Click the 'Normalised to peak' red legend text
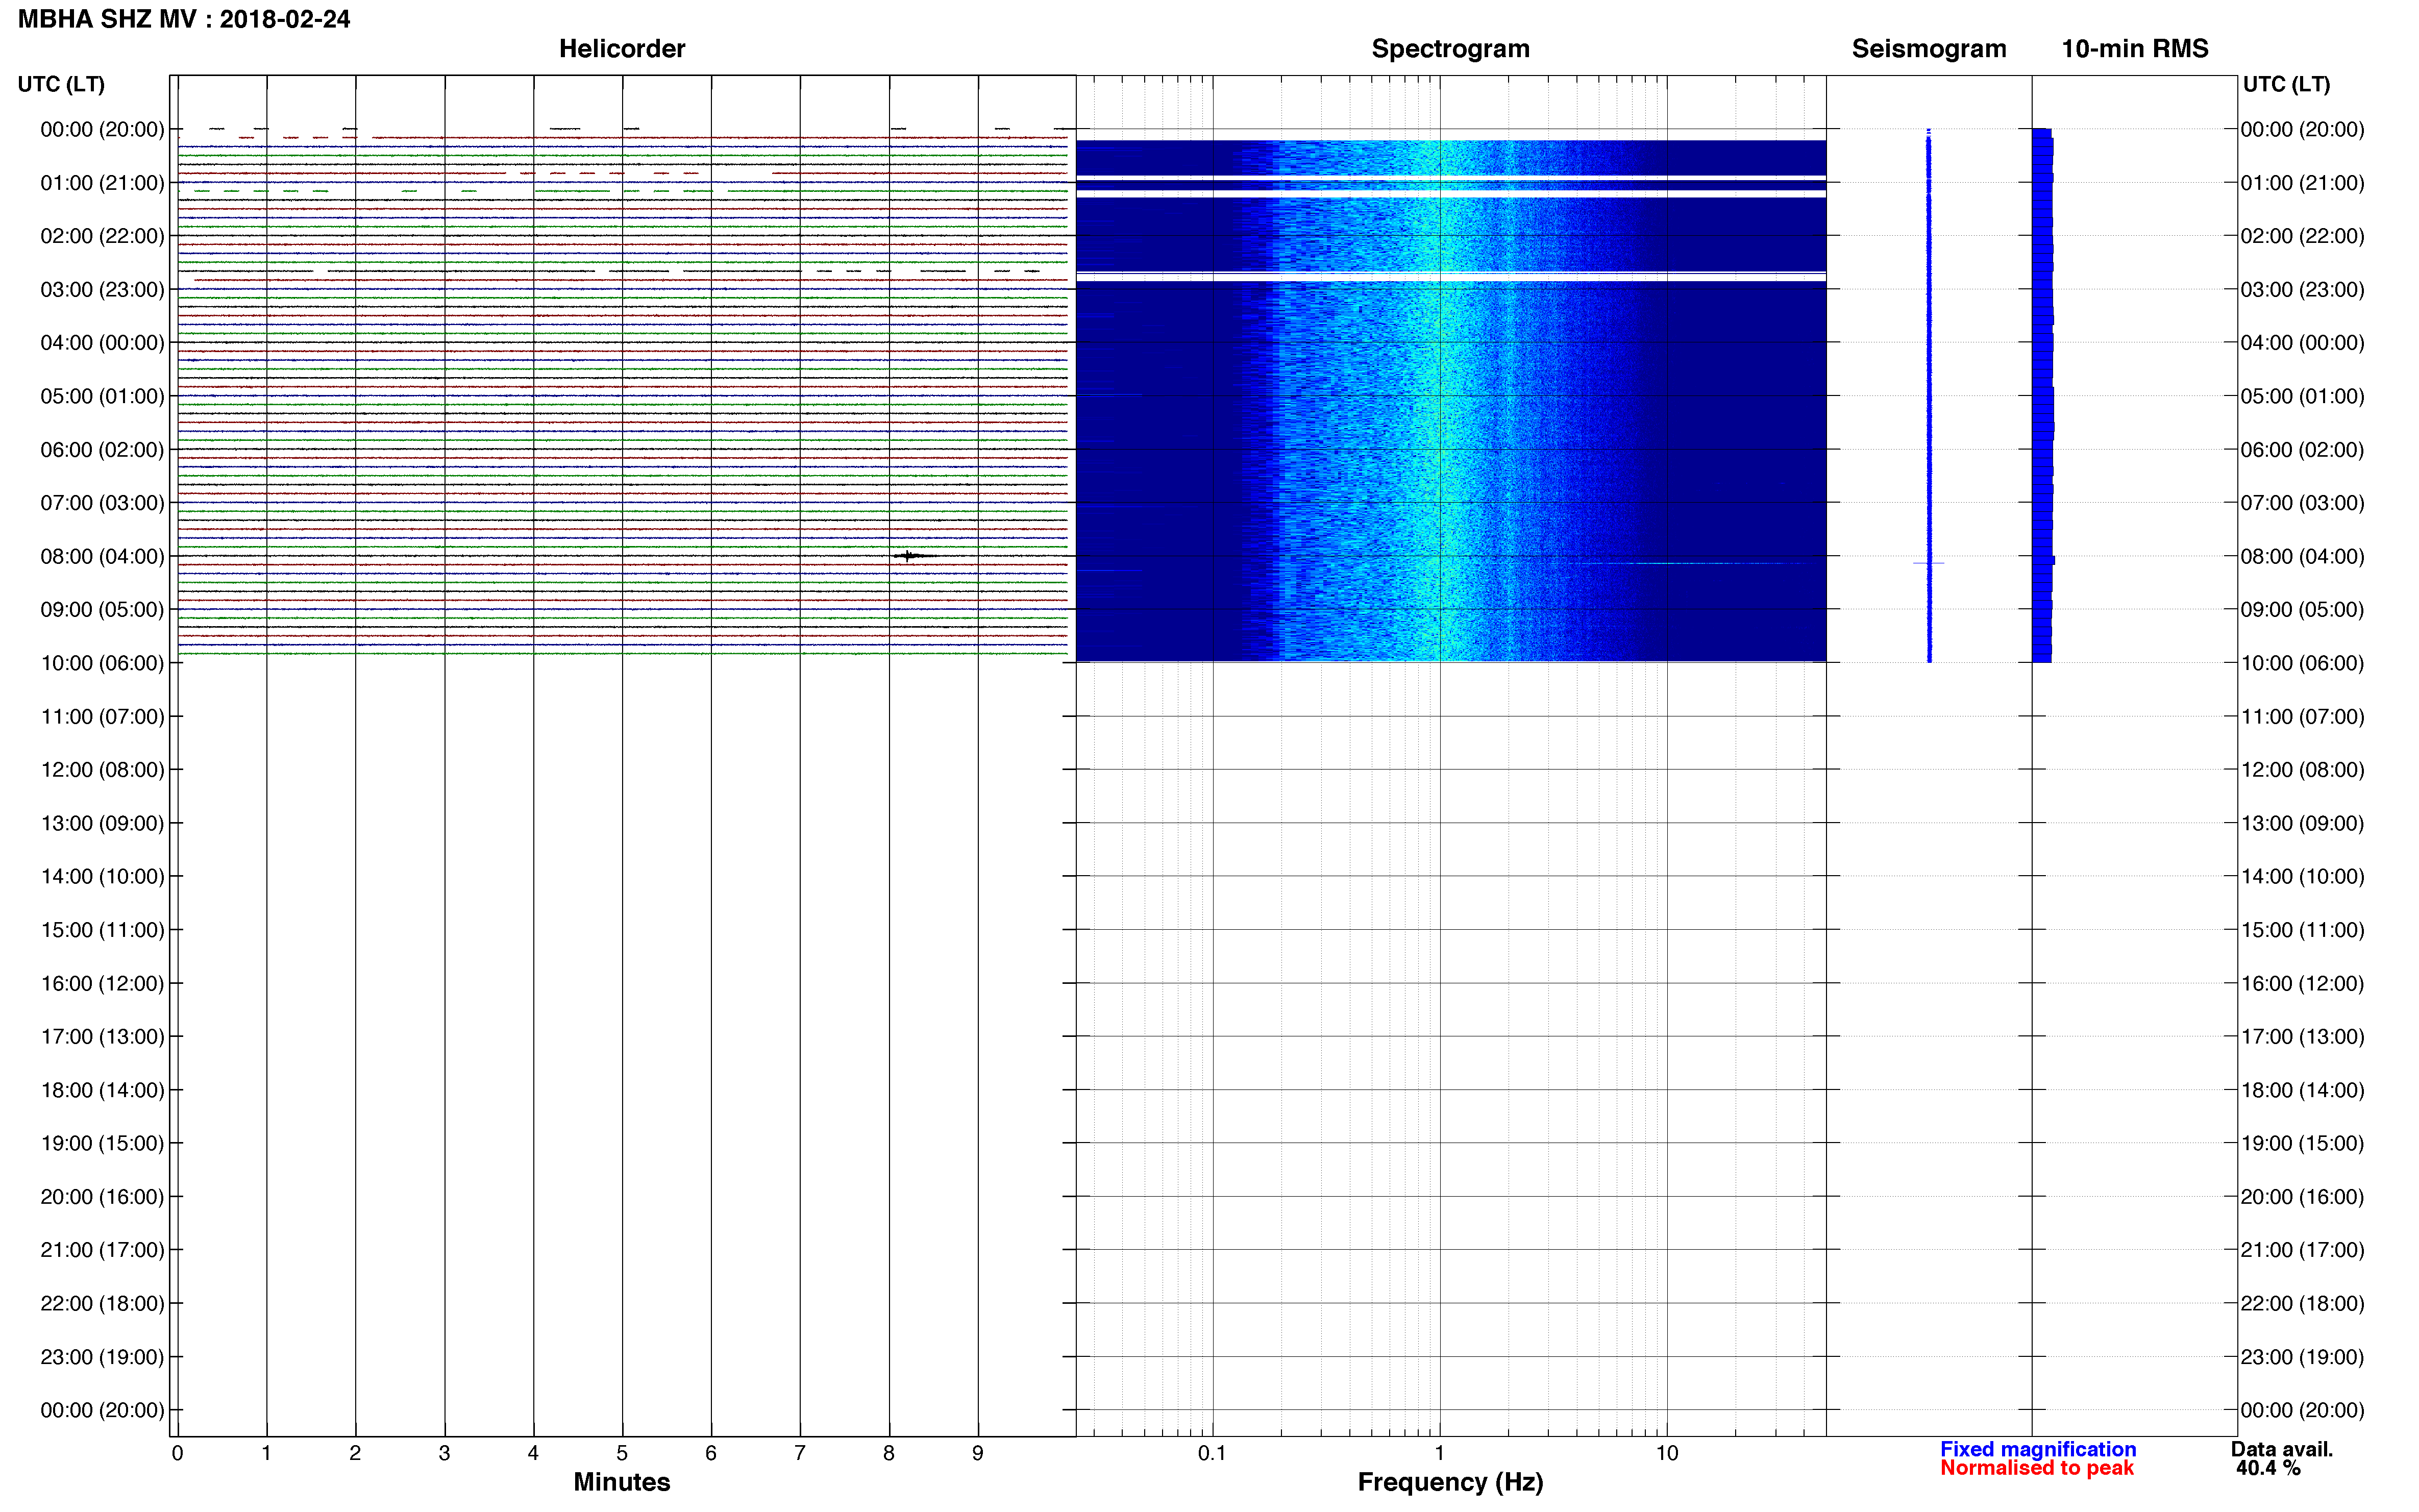Screen dimensions: 2419x1512 [2037, 1468]
